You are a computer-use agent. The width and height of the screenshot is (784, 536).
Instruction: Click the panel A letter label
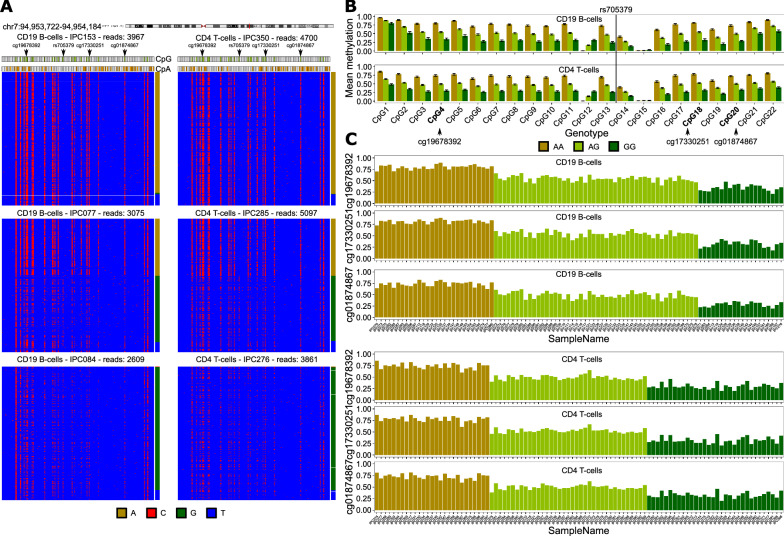click(8, 8)
